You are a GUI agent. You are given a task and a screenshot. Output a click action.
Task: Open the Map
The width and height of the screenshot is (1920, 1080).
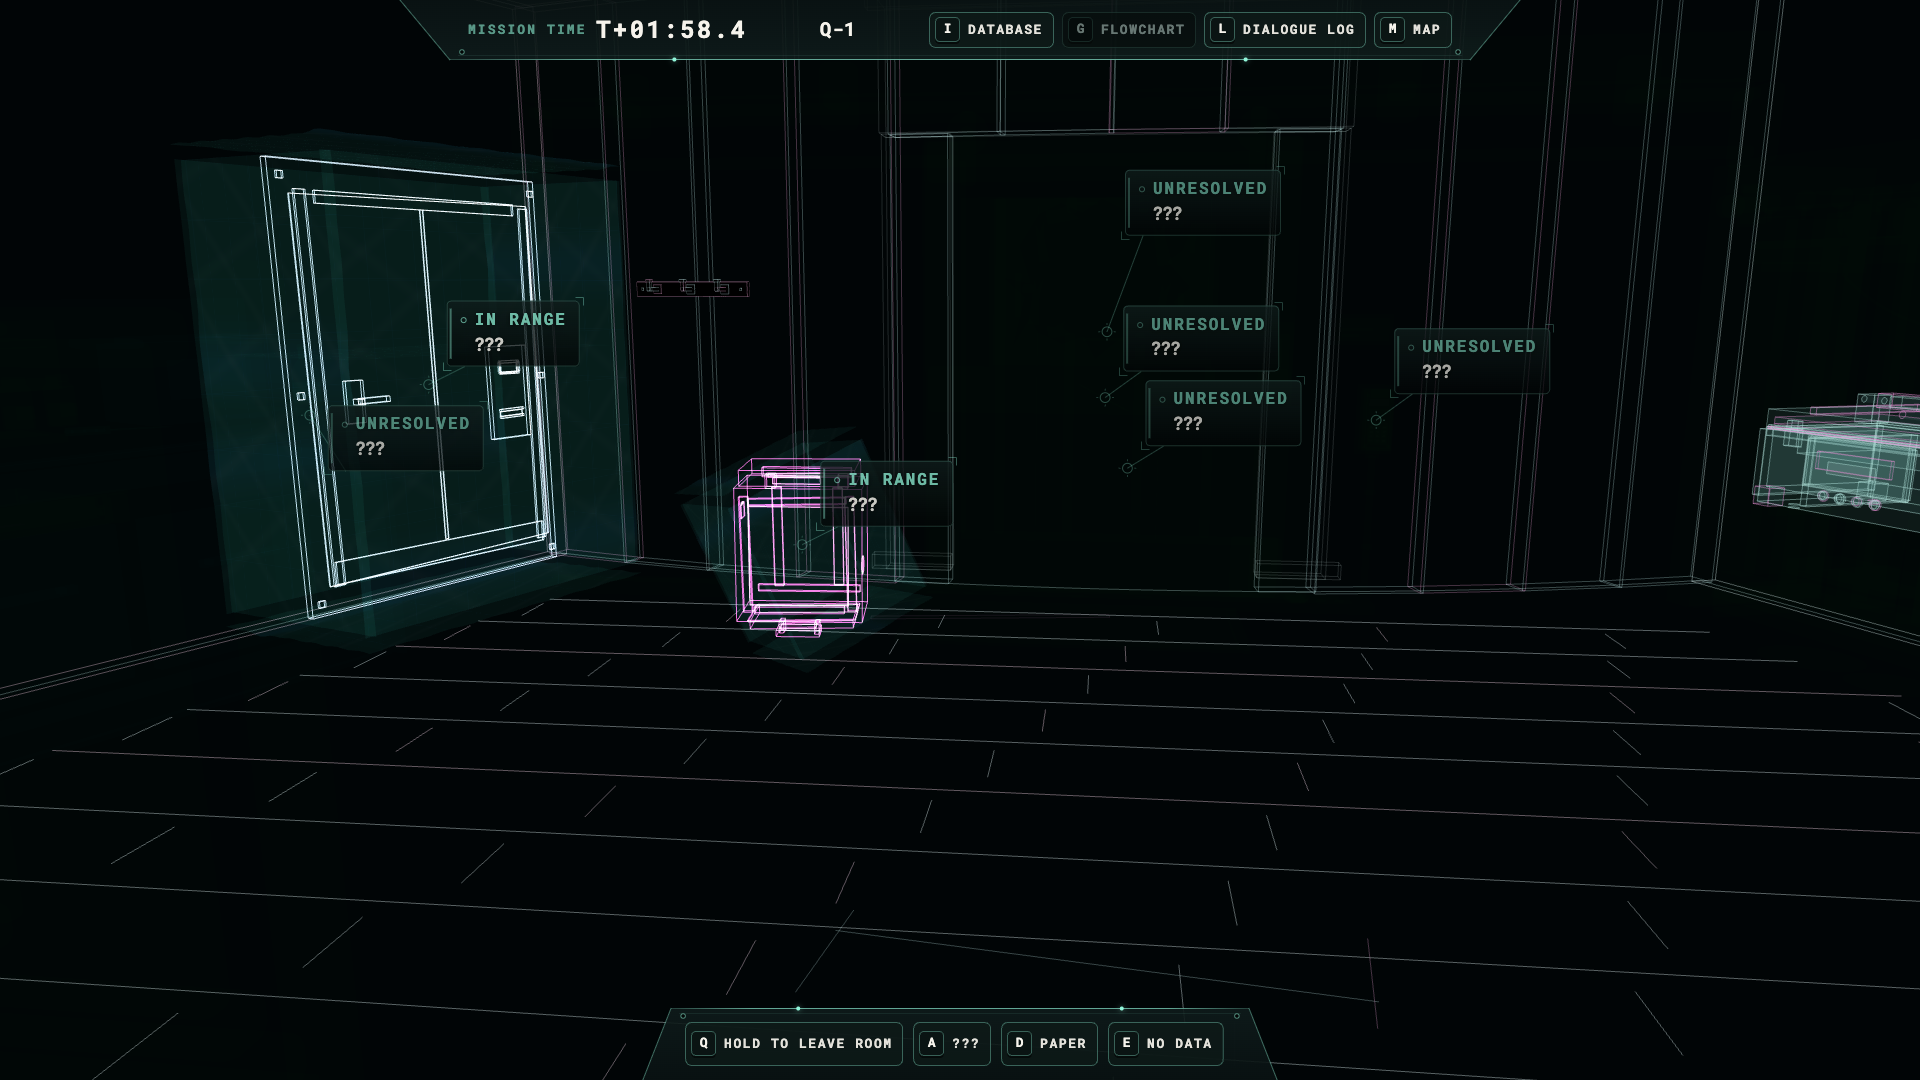tap(1412, 30)
